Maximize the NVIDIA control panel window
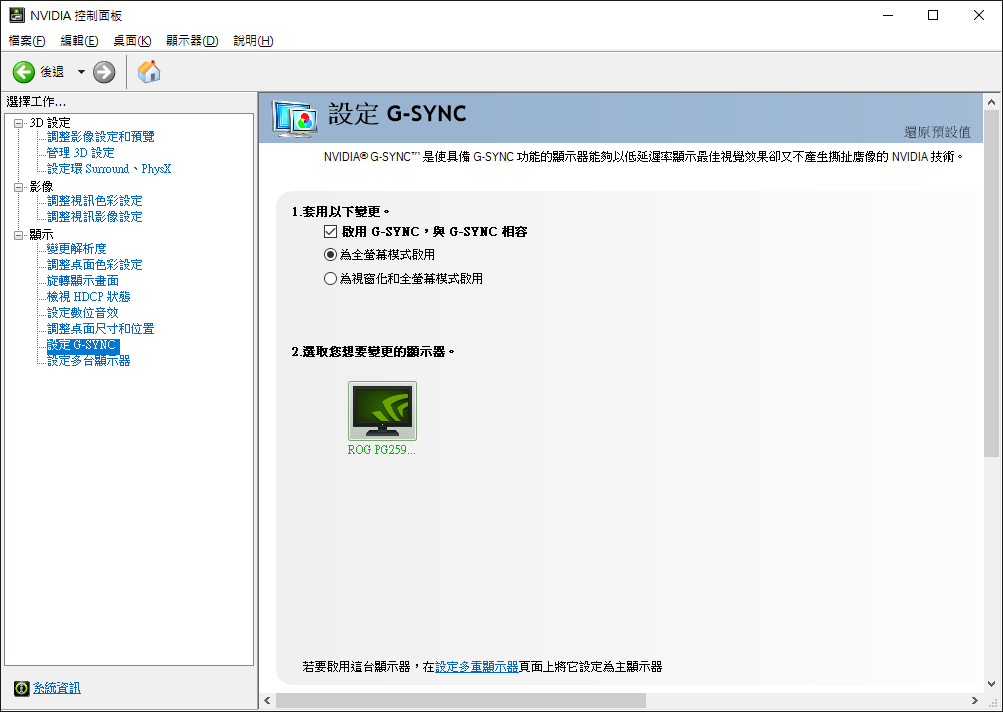Image resolution: width=1003 pixels, height=712 pixels. point(933,15)
